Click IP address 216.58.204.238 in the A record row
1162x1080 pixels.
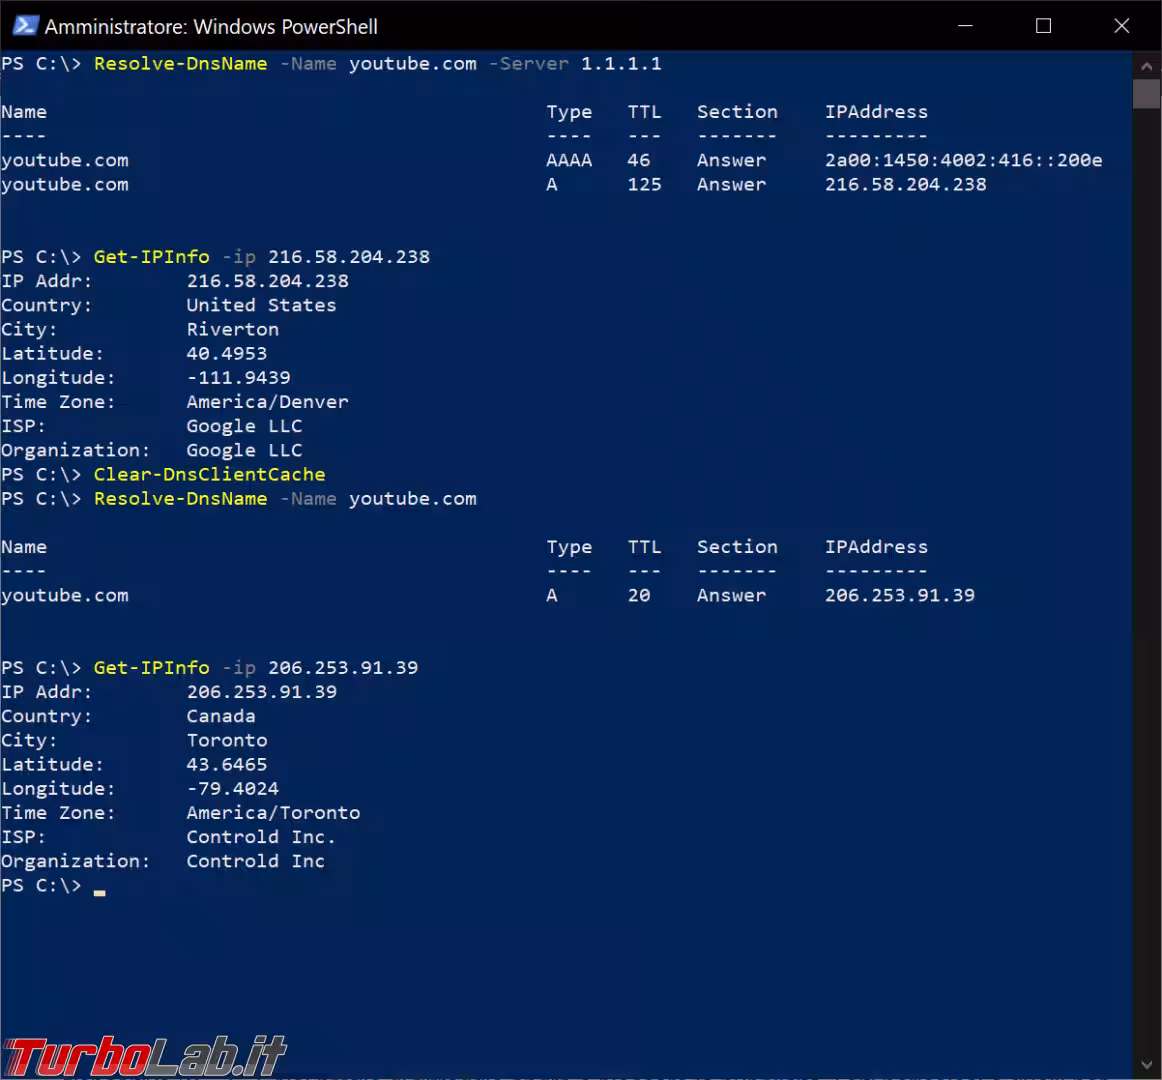point(906,185)
